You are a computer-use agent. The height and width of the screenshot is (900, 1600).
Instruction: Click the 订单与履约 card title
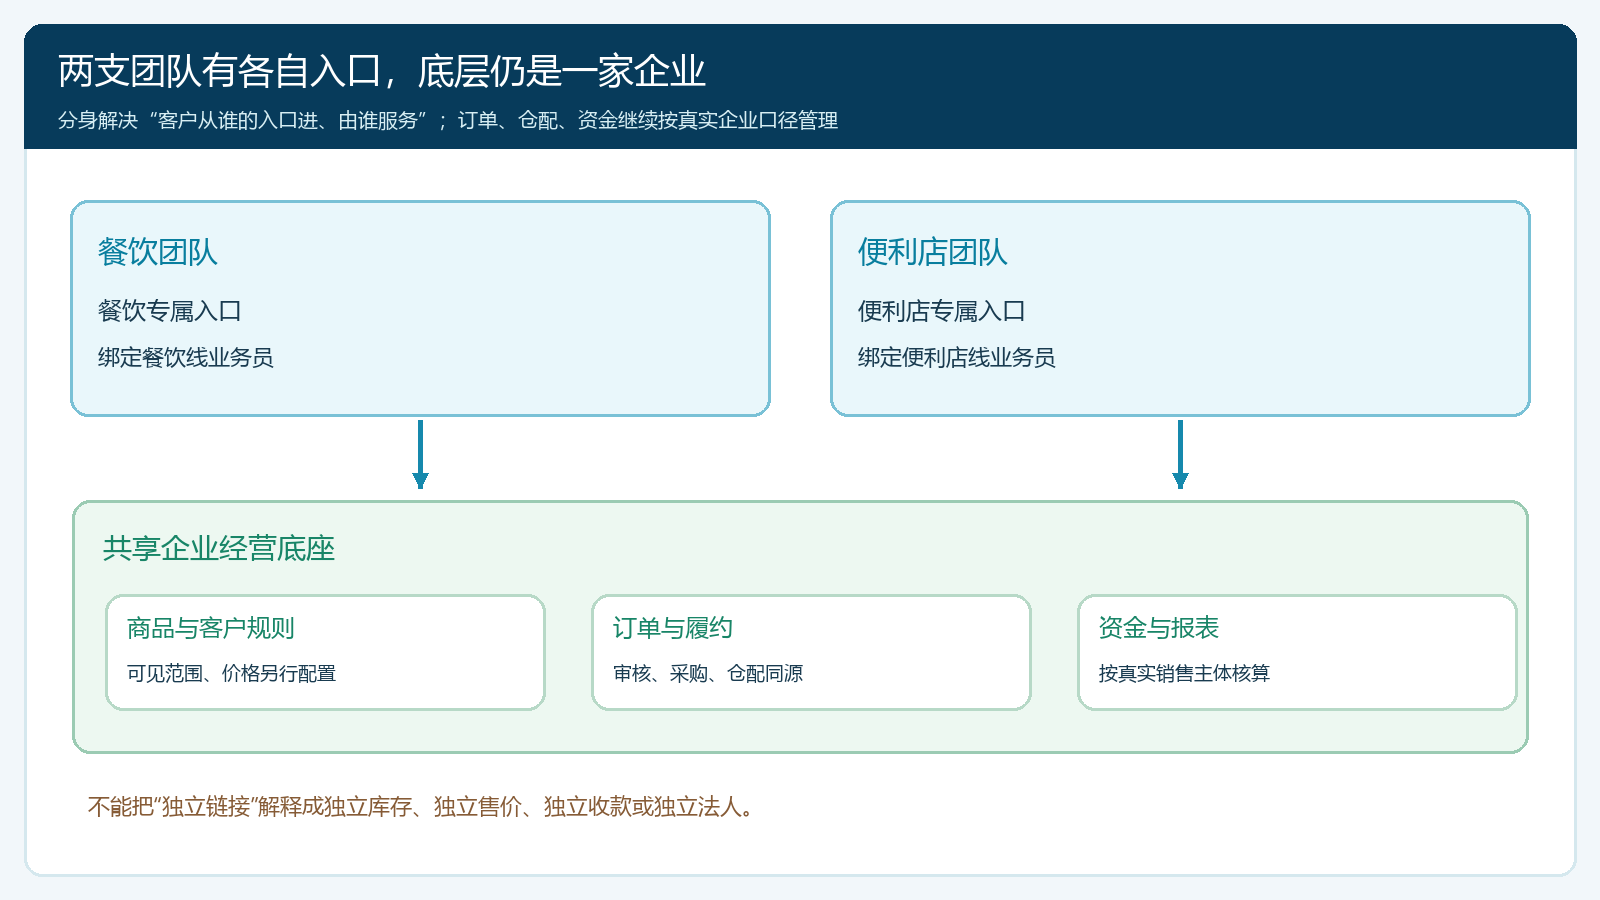(x=673, y=628)
